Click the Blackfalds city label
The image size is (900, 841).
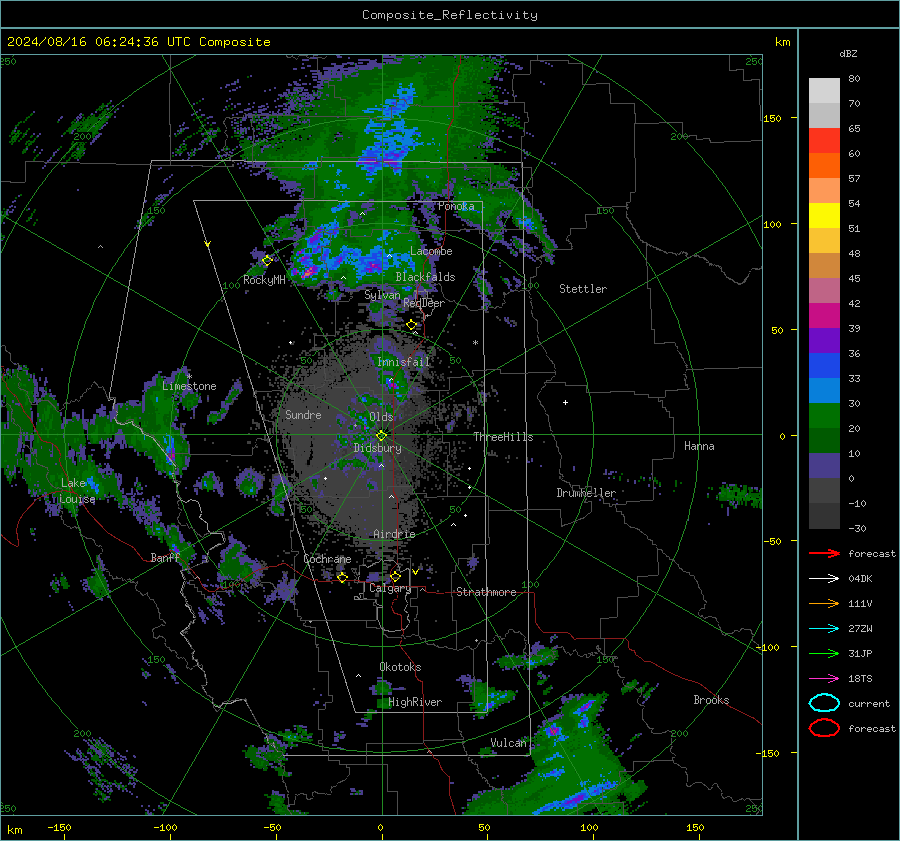(425, 277)
